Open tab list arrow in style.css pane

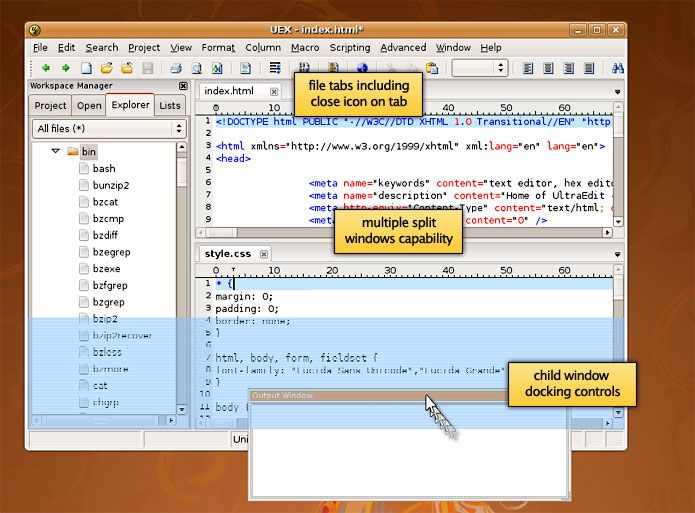[x=617, y=254]
